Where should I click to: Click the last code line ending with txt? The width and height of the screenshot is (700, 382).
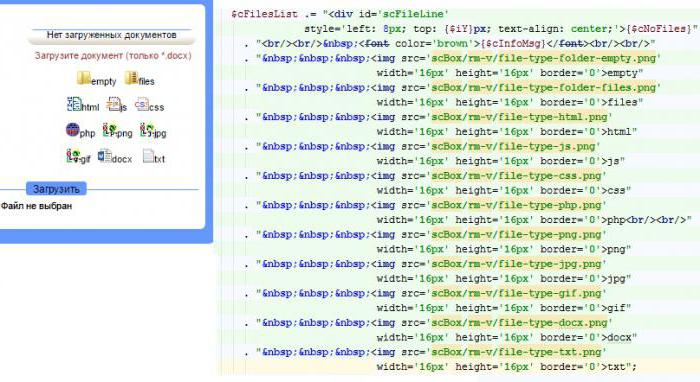tap(507, 367)
